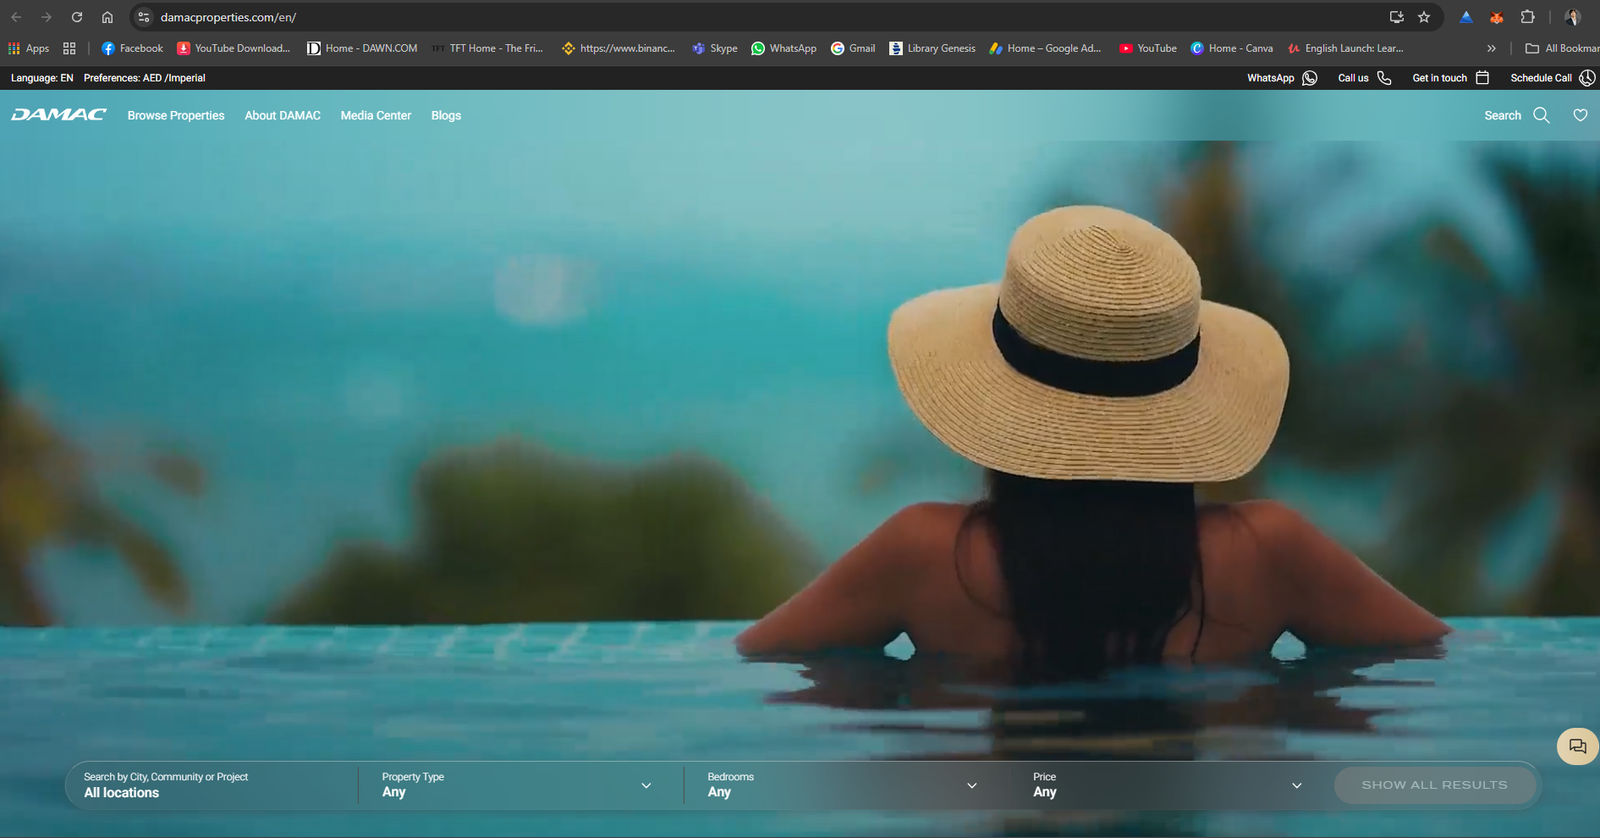Click Get in touch calendar link
Image resolution: width=1600 pixels, height=838 pixels.
click(x=1451, y=78)
